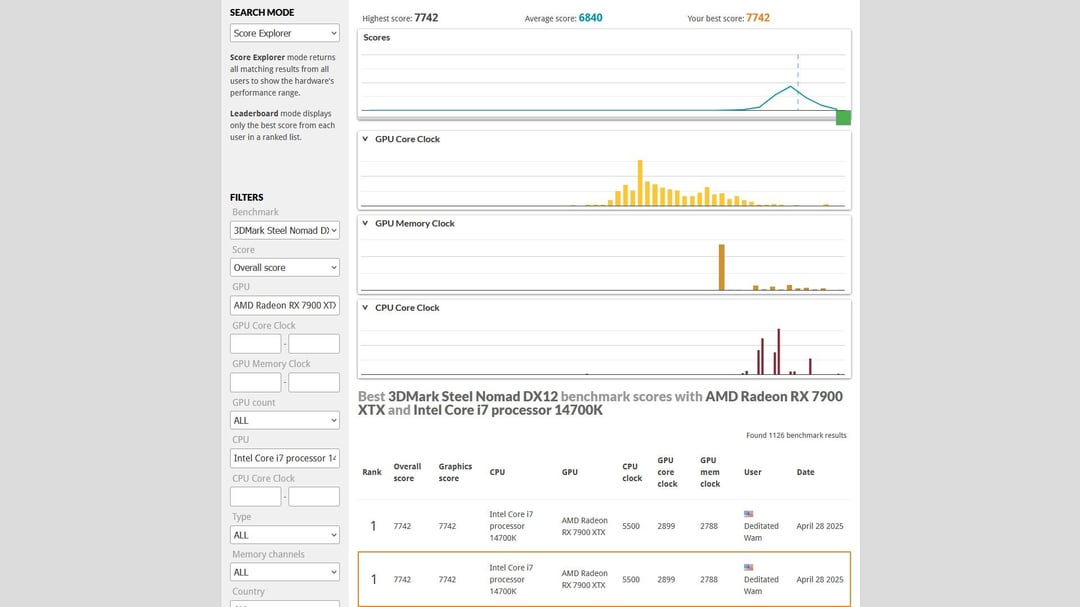Open the Overall score dropdown
Image resolution: width=1080 pixels, height=607 pixels.
(x=284, y=267)
